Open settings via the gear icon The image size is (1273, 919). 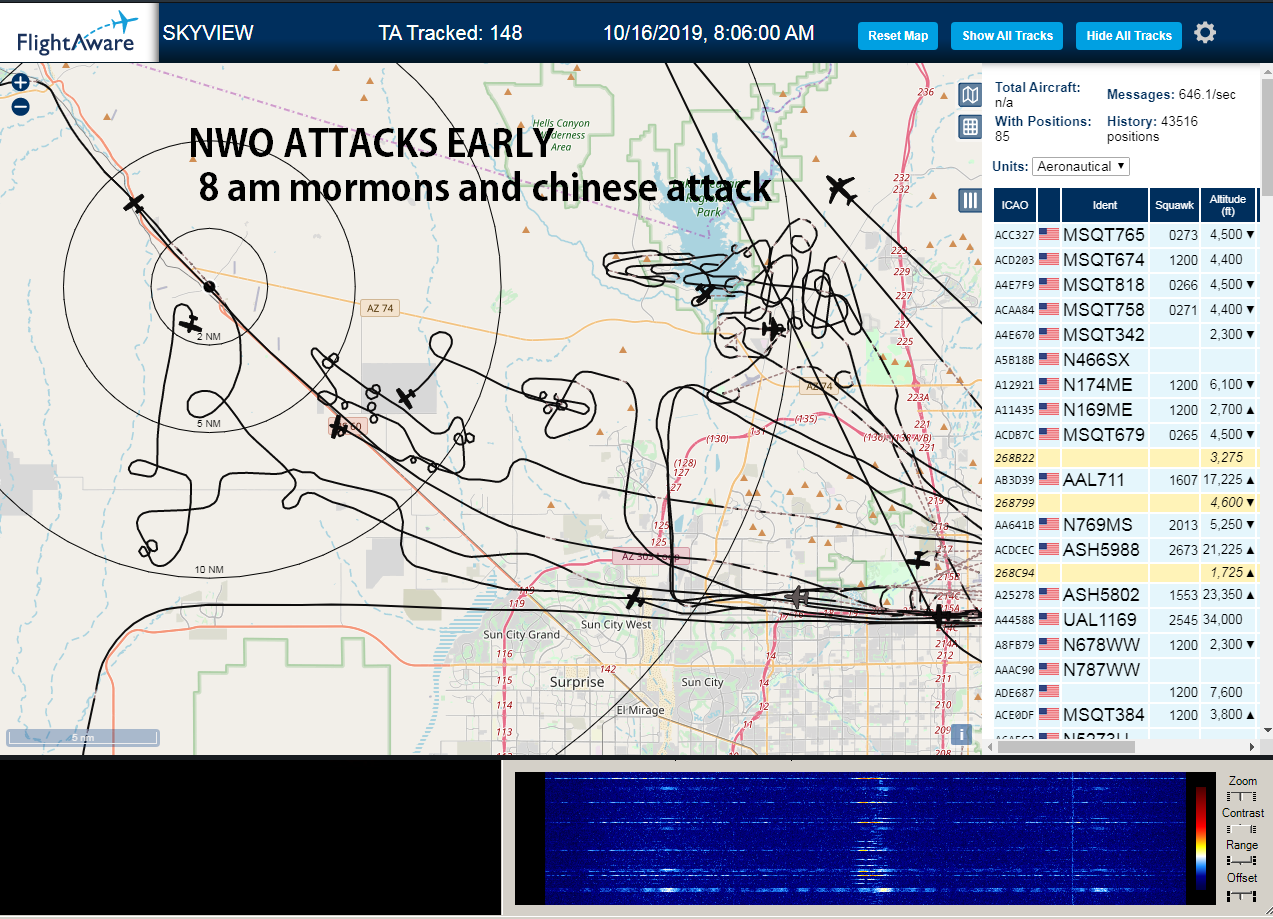pyautogui.click(x=1205, y=33)
